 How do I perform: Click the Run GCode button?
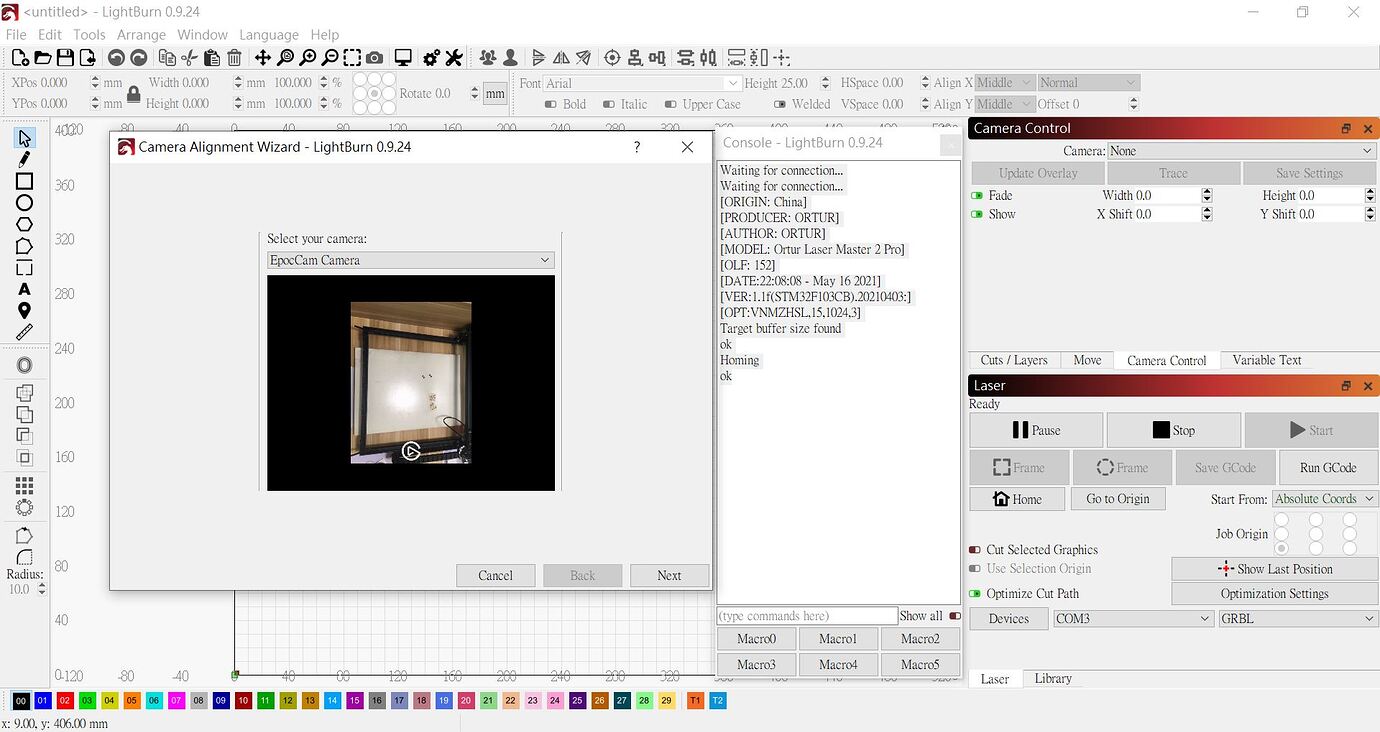tap(1328, 467)
